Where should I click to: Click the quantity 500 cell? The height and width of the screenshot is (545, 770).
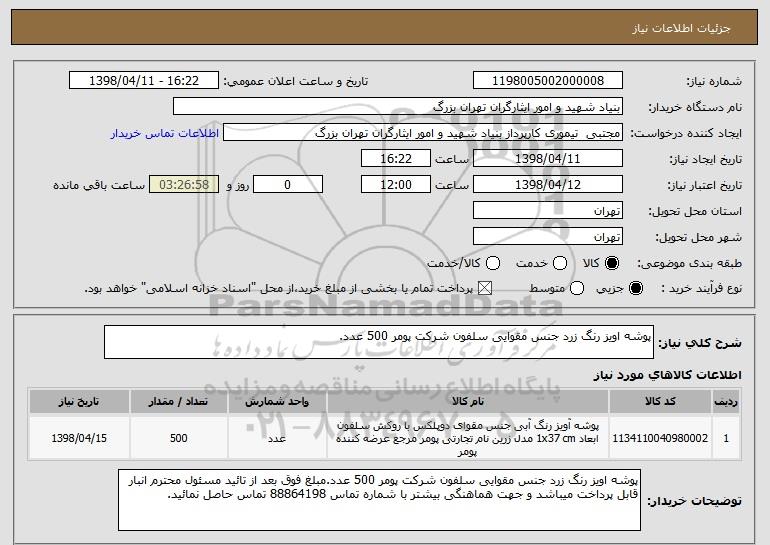(178, 438)
